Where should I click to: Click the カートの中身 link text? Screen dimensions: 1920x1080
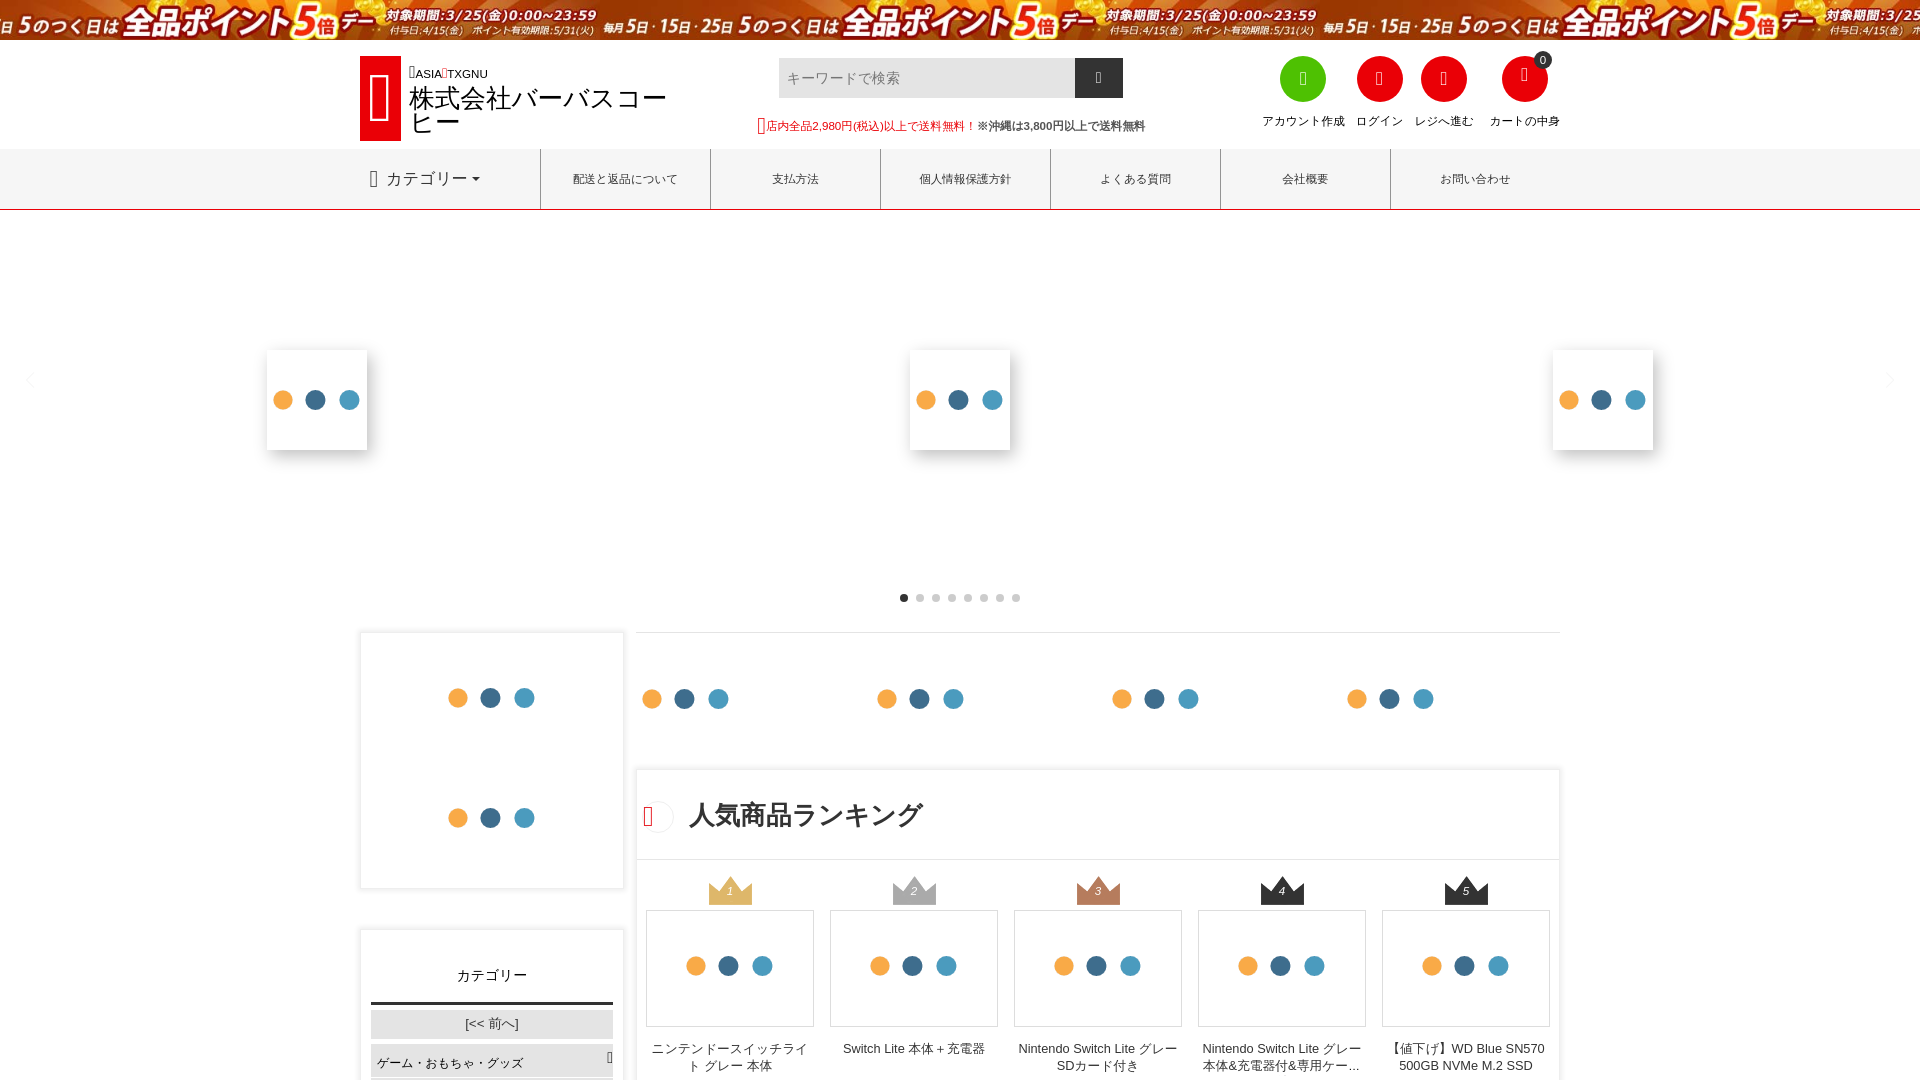(x=1524, y=121)
